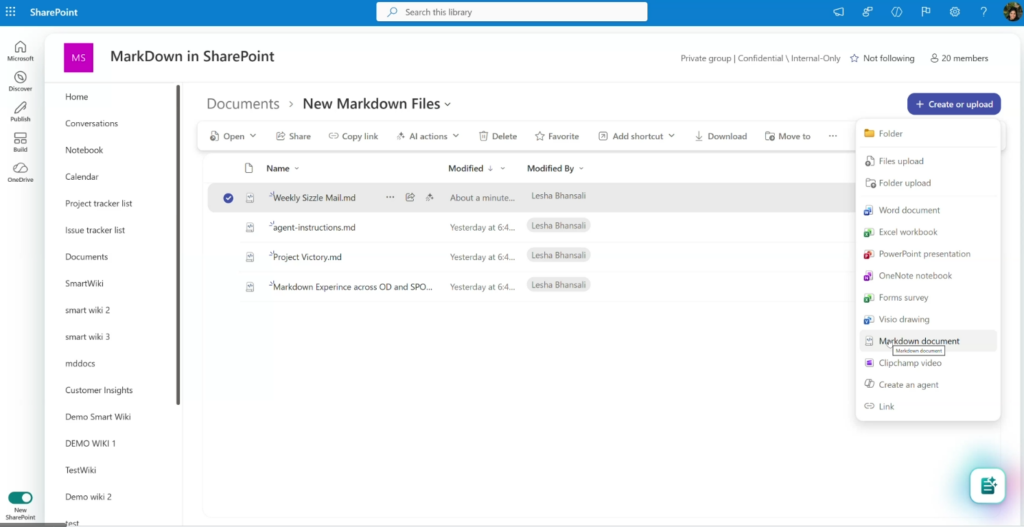The width and height of the screenshot is (1024, 527).
Task: Expand the AI actions dropdown
Action: tap(427, 136)
